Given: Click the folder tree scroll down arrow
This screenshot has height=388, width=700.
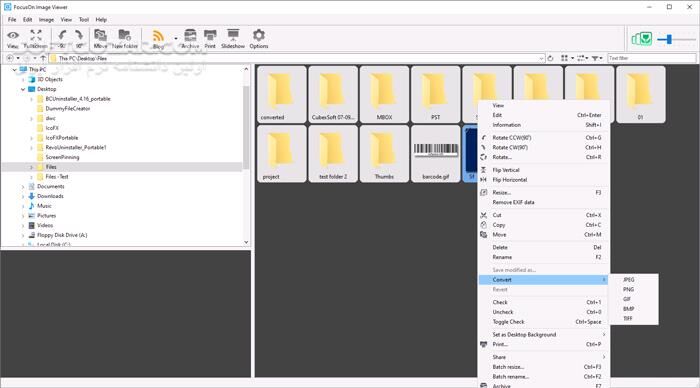Looking at the screenshot, I should pyautogui.click(x=246, y=242).
